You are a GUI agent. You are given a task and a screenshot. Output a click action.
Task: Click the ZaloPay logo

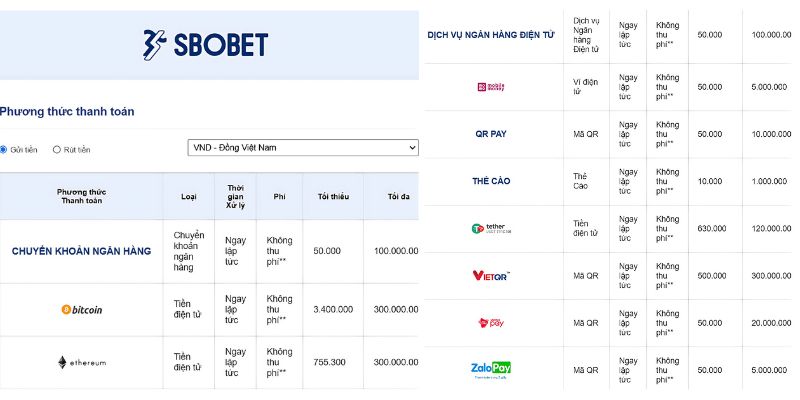click(x=491, y=370)
